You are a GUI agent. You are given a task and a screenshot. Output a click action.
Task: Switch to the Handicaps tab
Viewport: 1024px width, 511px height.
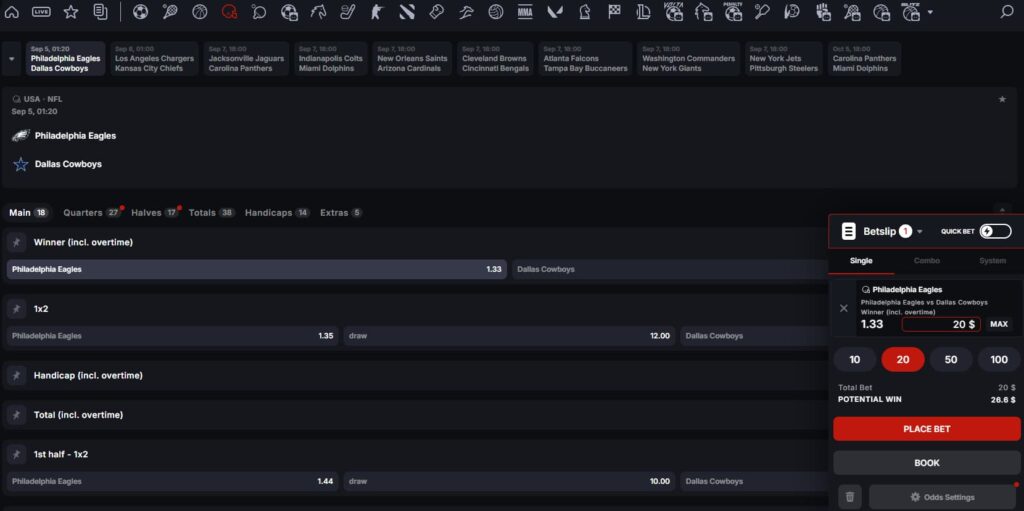point(277,212)
